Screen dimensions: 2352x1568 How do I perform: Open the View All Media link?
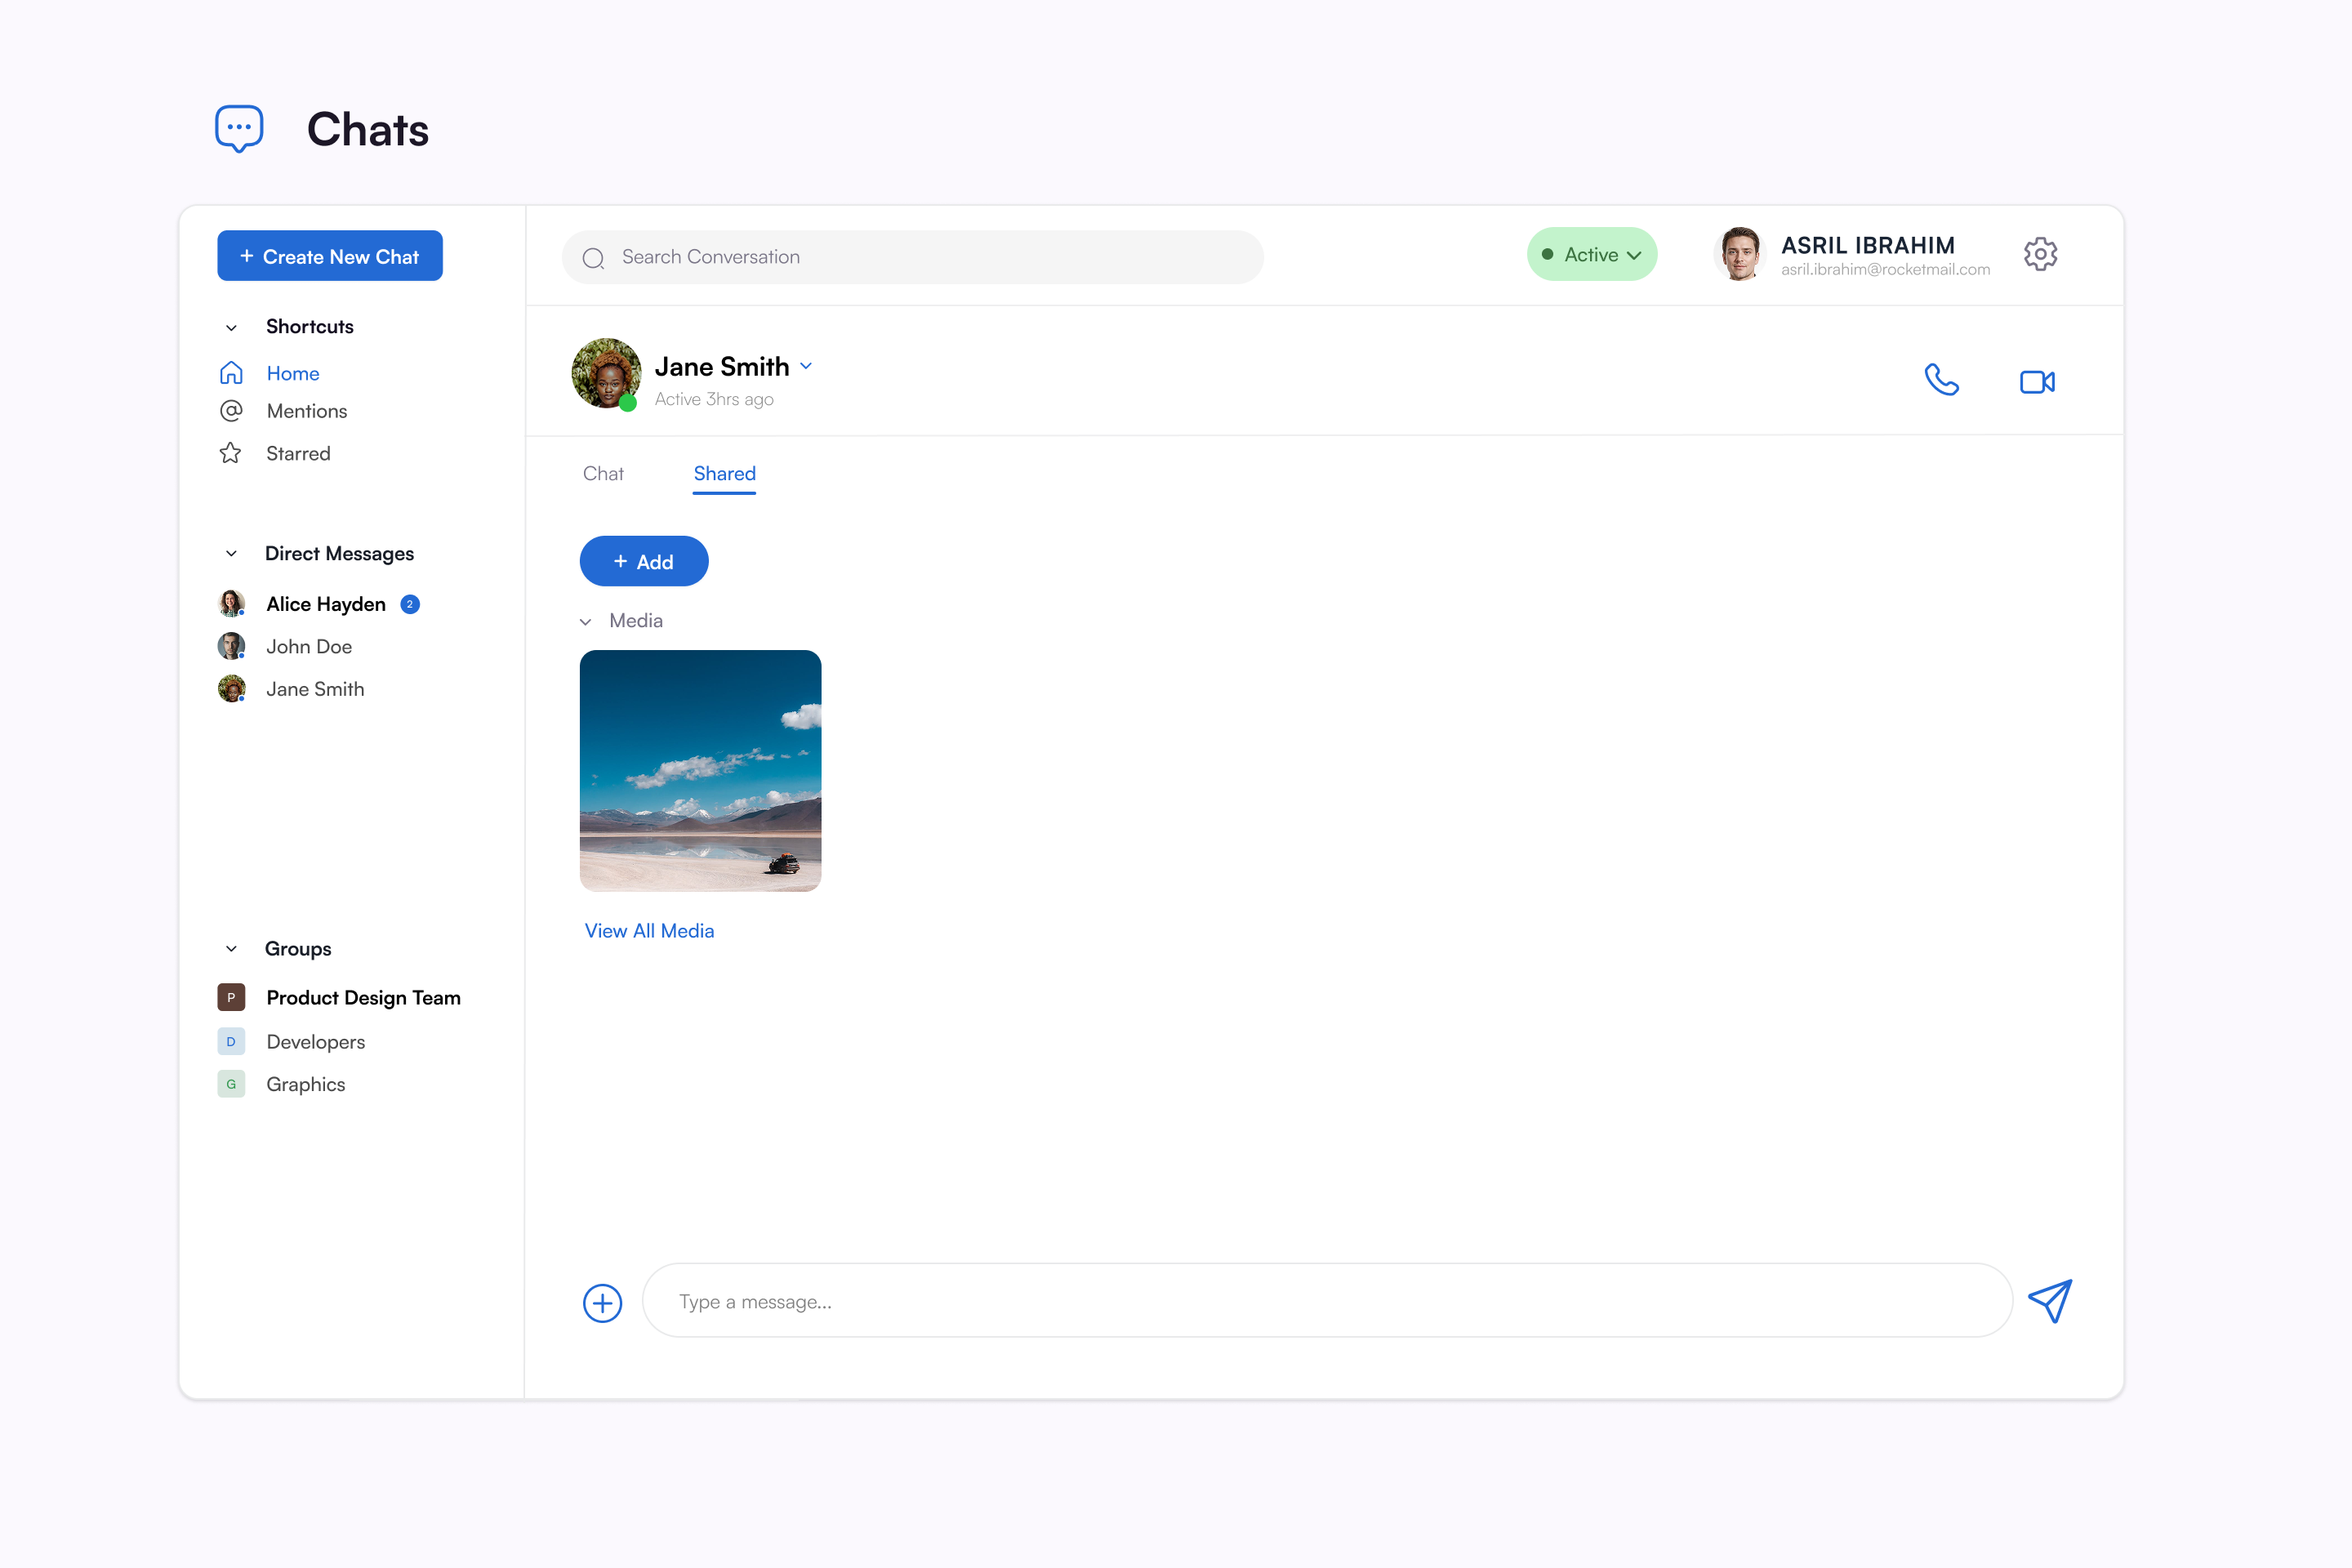point(649,930)
